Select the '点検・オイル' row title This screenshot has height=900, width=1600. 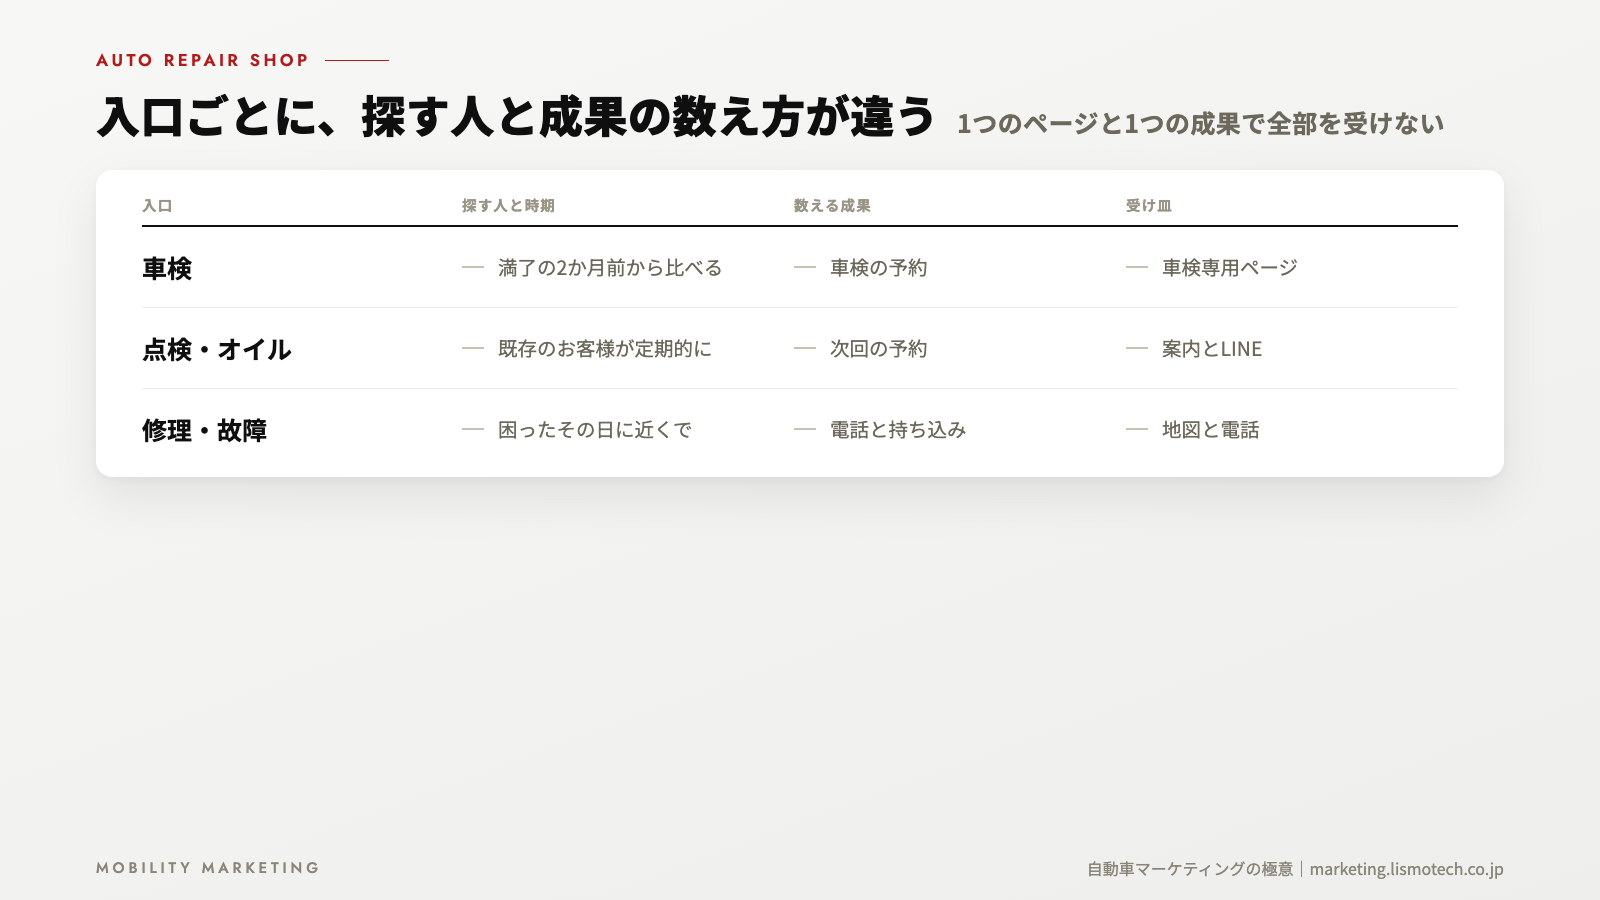(x=217, y=349)
